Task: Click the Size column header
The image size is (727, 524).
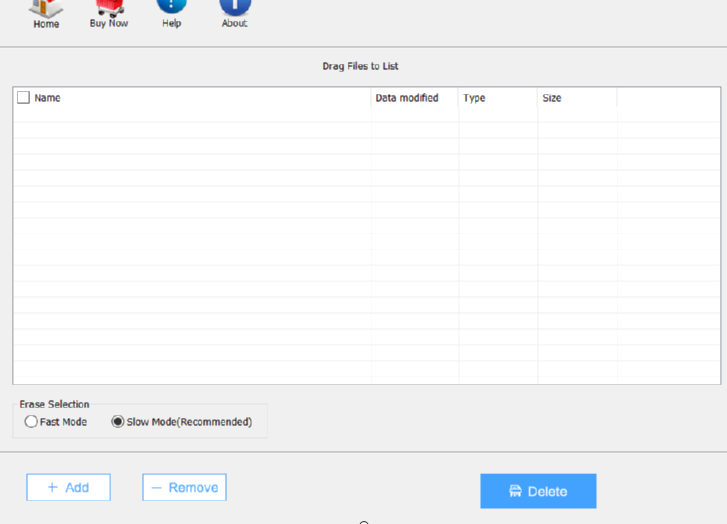Action: click(x=552, y=98)
